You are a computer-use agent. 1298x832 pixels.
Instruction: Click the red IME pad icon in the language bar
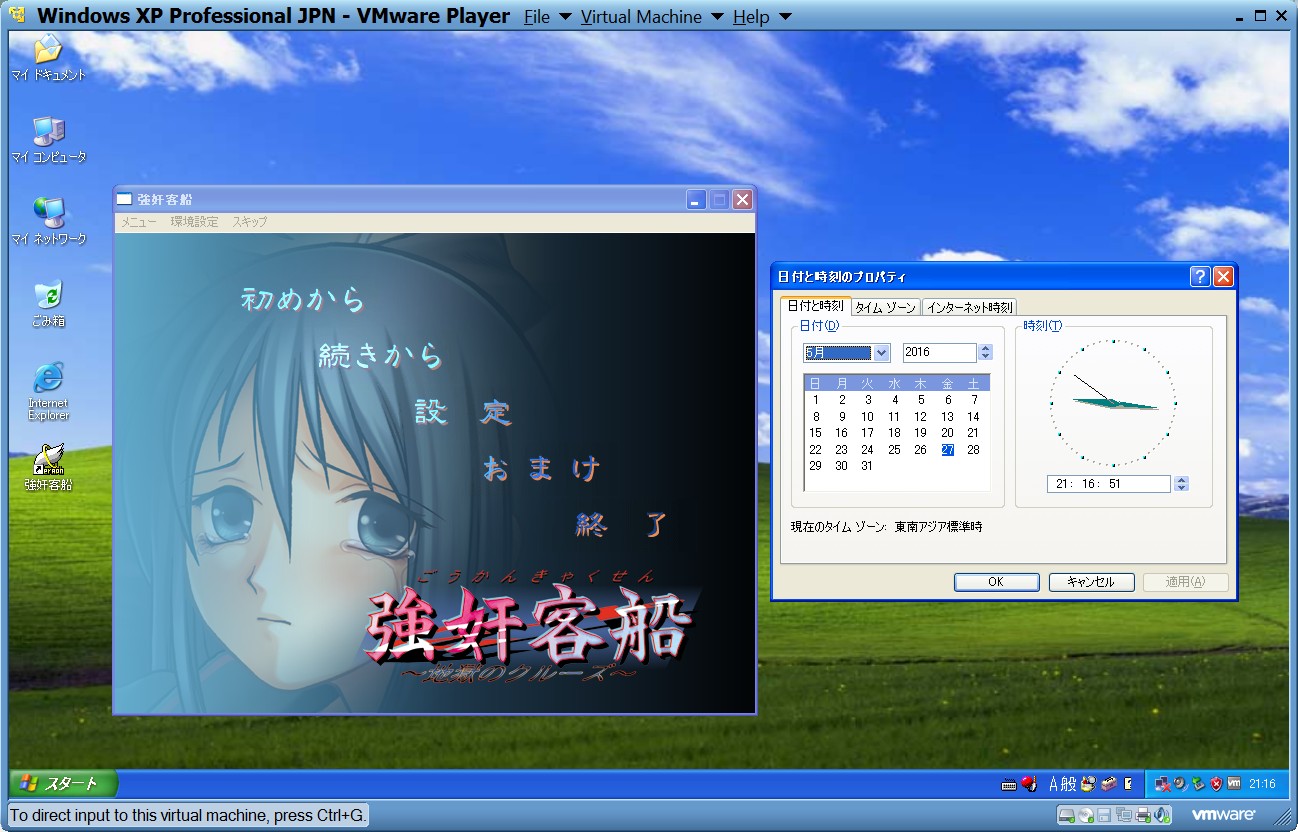click(1028, 784)
